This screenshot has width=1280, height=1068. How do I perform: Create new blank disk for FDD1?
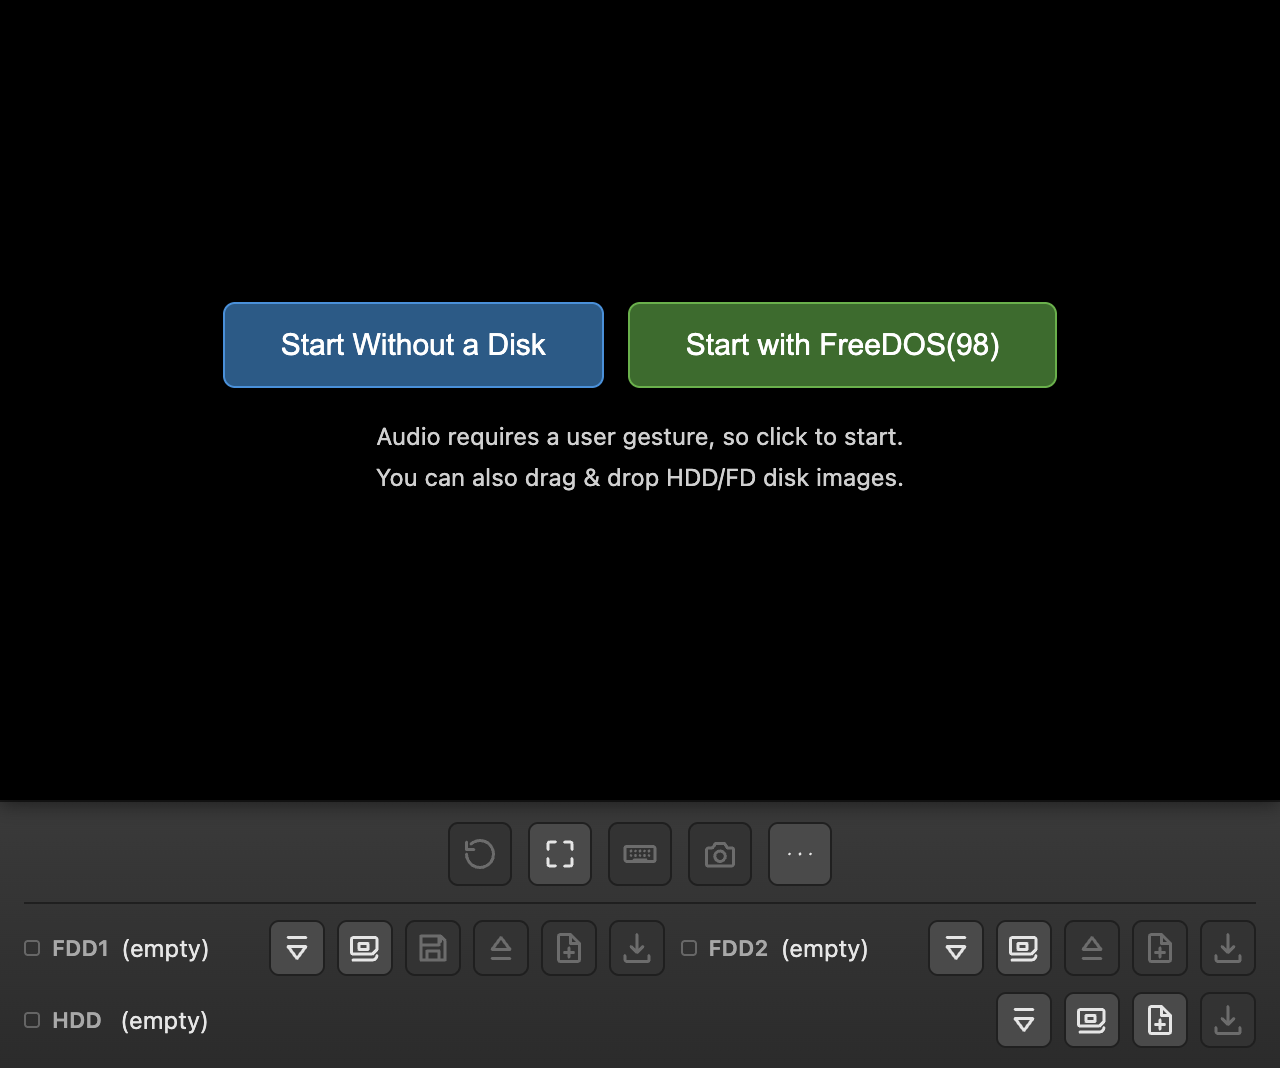tap(569, 948)
